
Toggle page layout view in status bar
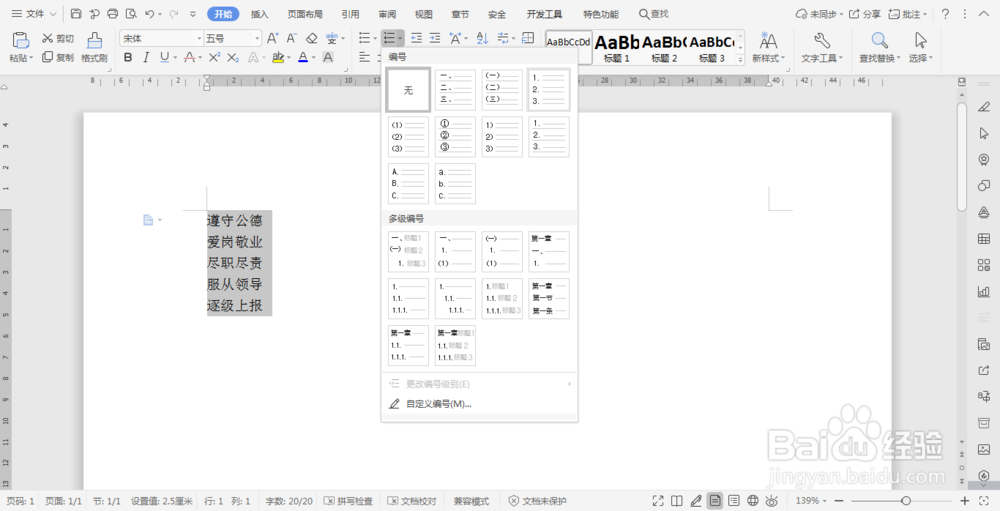[716, 501]
